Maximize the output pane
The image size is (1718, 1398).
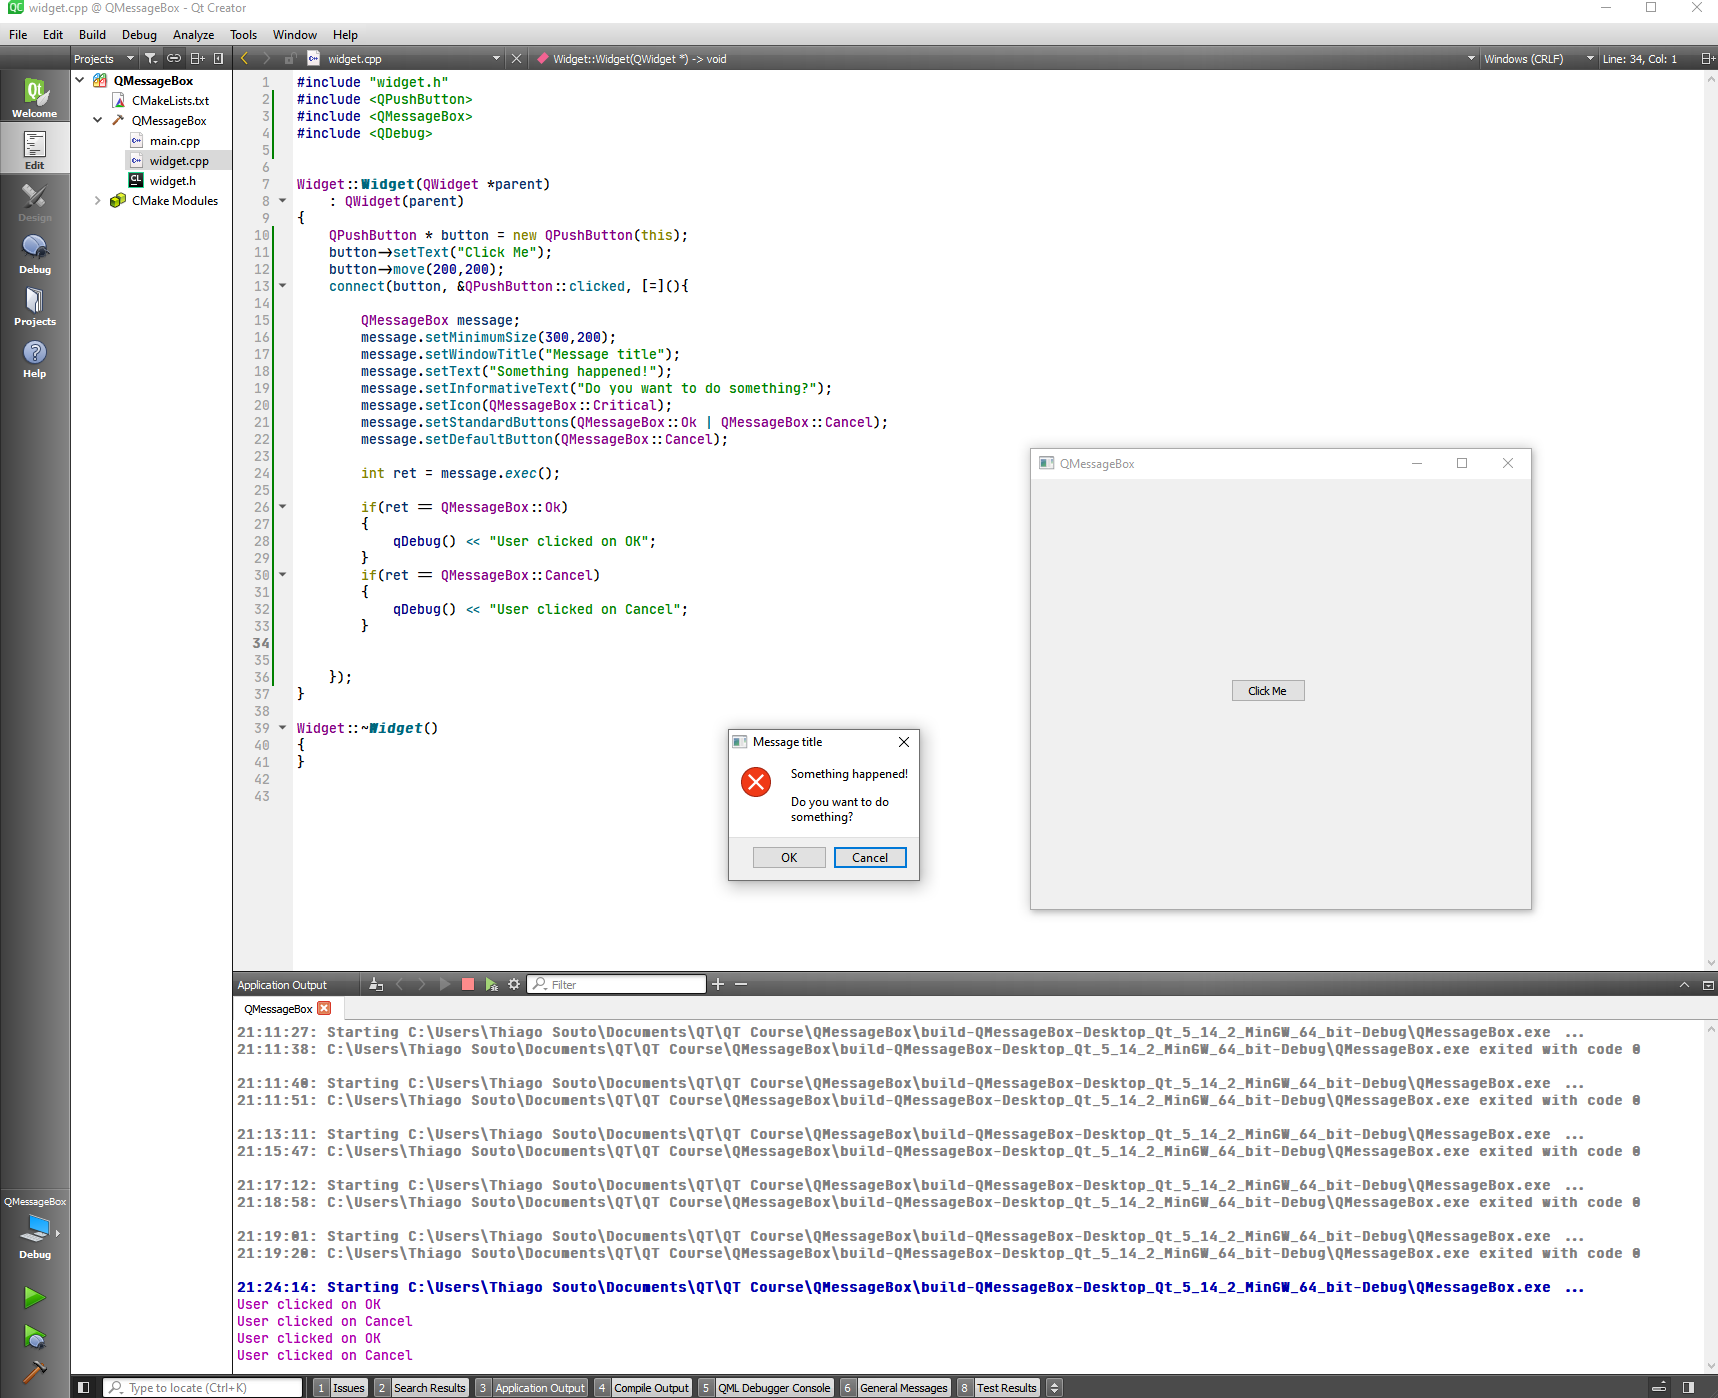[1708, 984]
